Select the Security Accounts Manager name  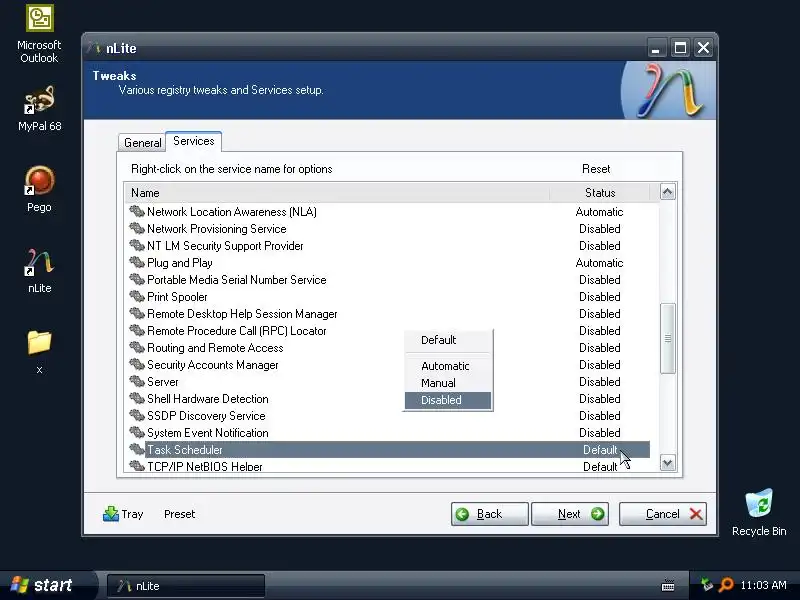pyautogui.click(x=213, y=365)
